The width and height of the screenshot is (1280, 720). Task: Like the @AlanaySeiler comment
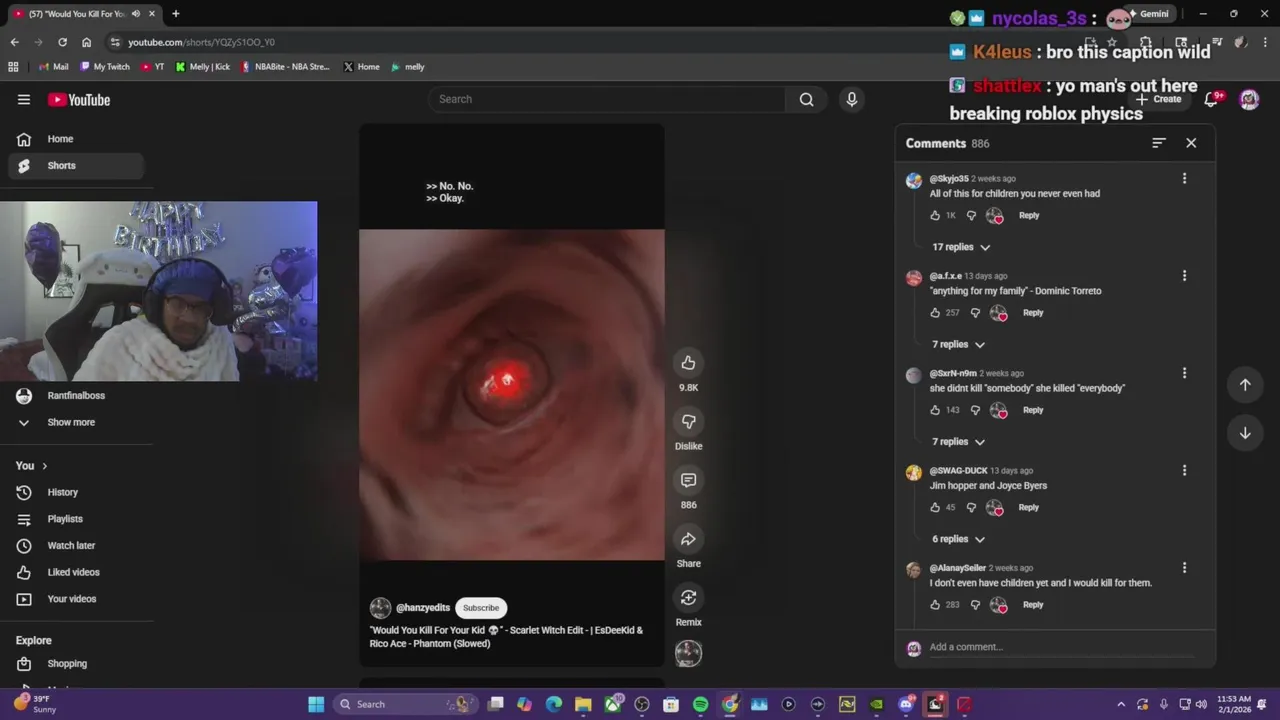point(935,605)
